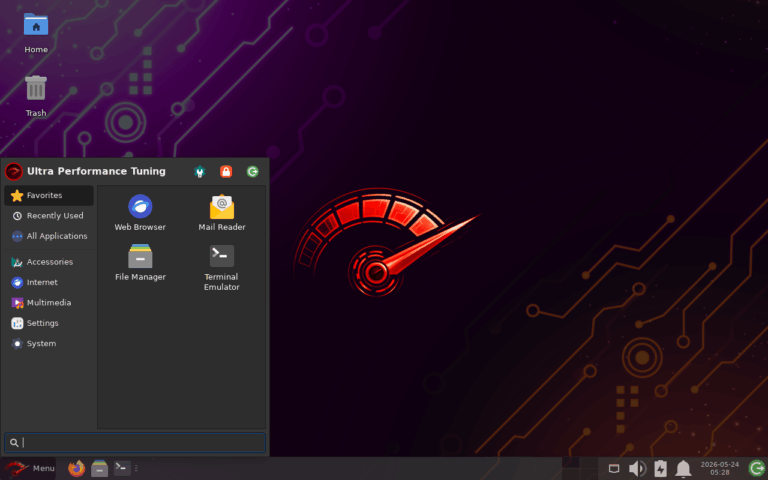Launch the Mail Reader favorite
768x480 pixels.
pyautogui.click(x=222, y=213)
